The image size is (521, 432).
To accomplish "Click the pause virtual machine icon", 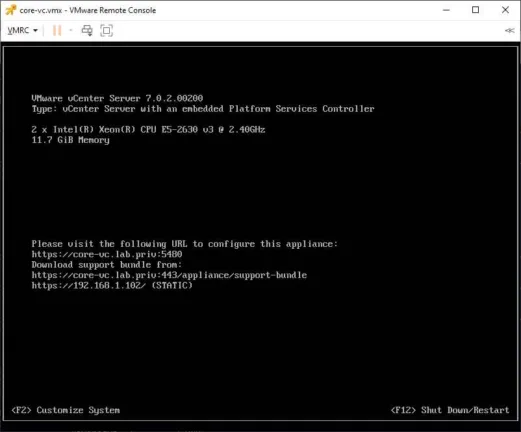I will click(57, 30).
